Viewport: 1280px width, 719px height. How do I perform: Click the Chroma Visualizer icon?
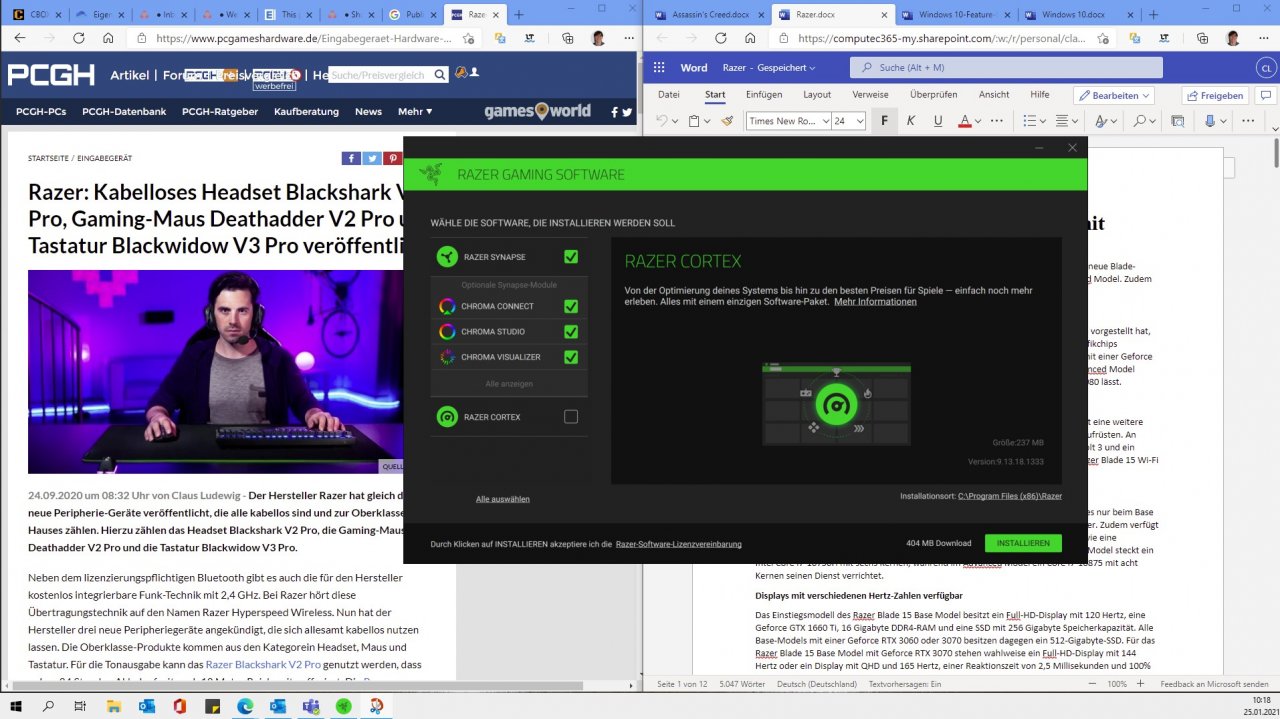(x=447, y=357)
